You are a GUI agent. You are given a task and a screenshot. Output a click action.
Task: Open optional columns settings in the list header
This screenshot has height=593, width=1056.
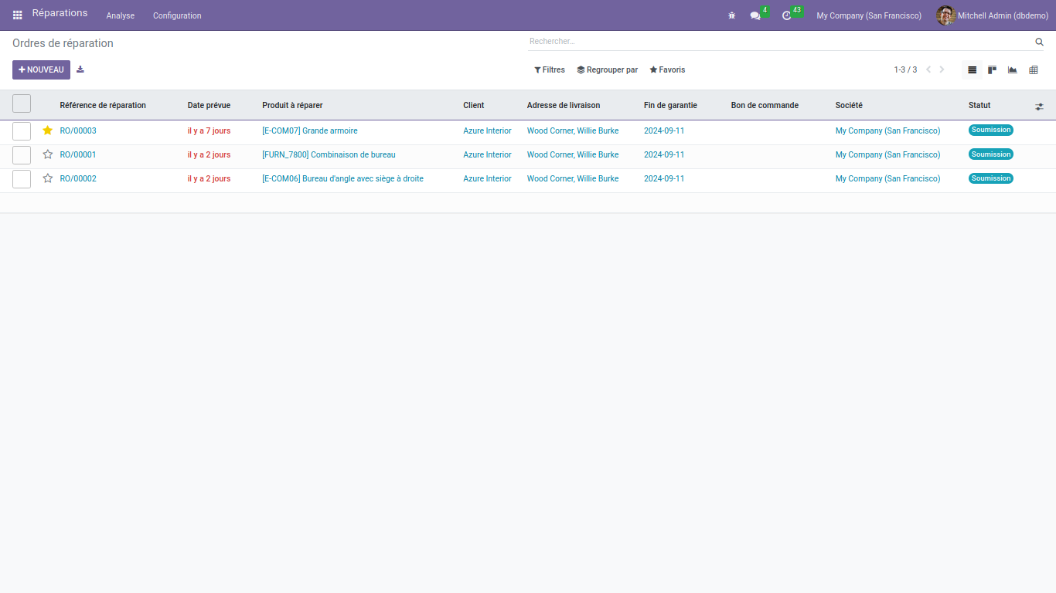tap(1039, 106)
